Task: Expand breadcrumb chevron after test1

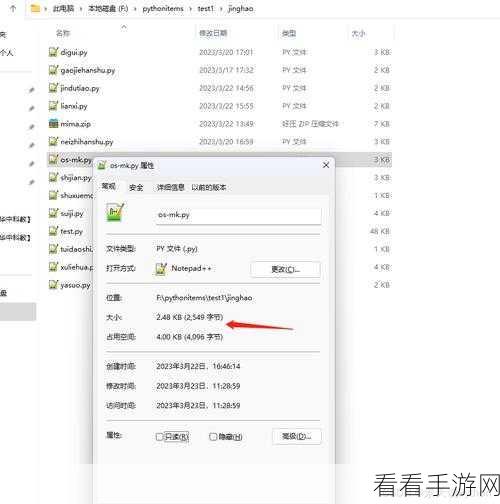Action: pyautogui.click(x=221, y=9)
